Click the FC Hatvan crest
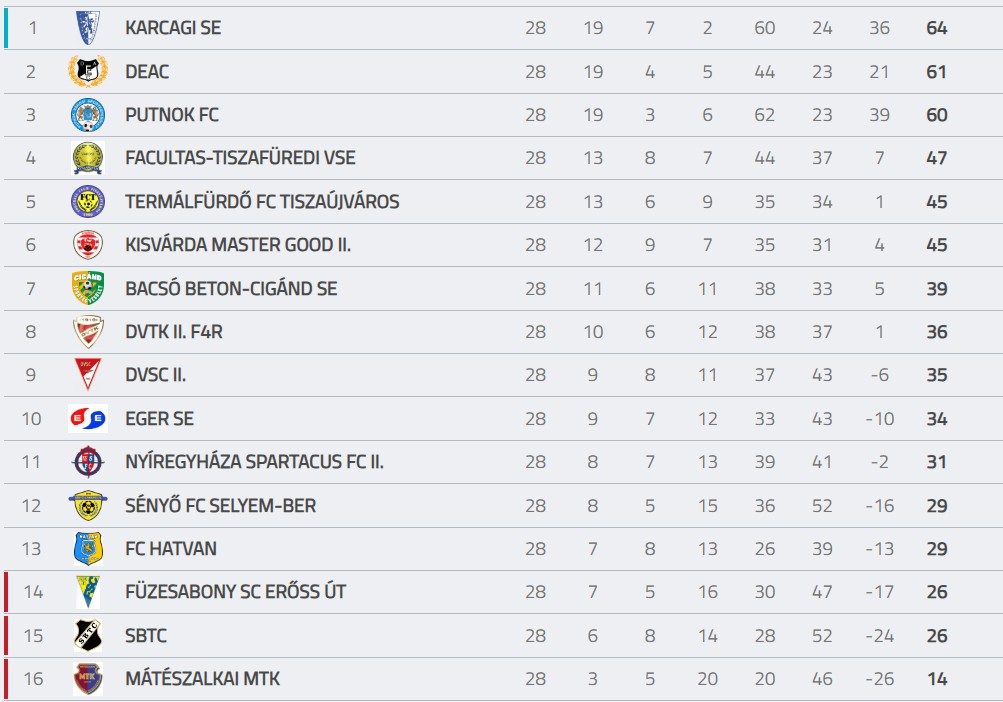Image resolution: width=1003 pixels, height=702 pixels. [88, 548]
